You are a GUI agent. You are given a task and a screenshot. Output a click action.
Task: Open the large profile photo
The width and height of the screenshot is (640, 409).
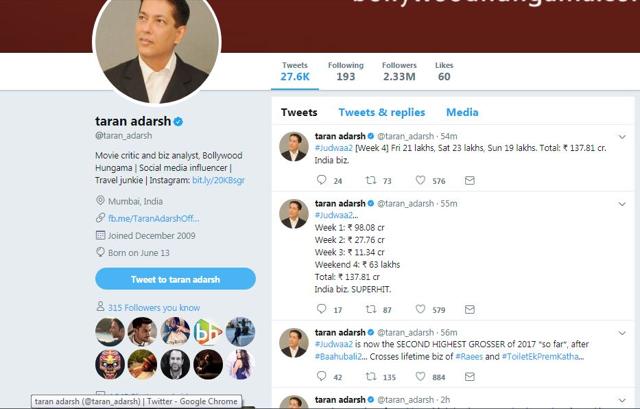(157, 45)
